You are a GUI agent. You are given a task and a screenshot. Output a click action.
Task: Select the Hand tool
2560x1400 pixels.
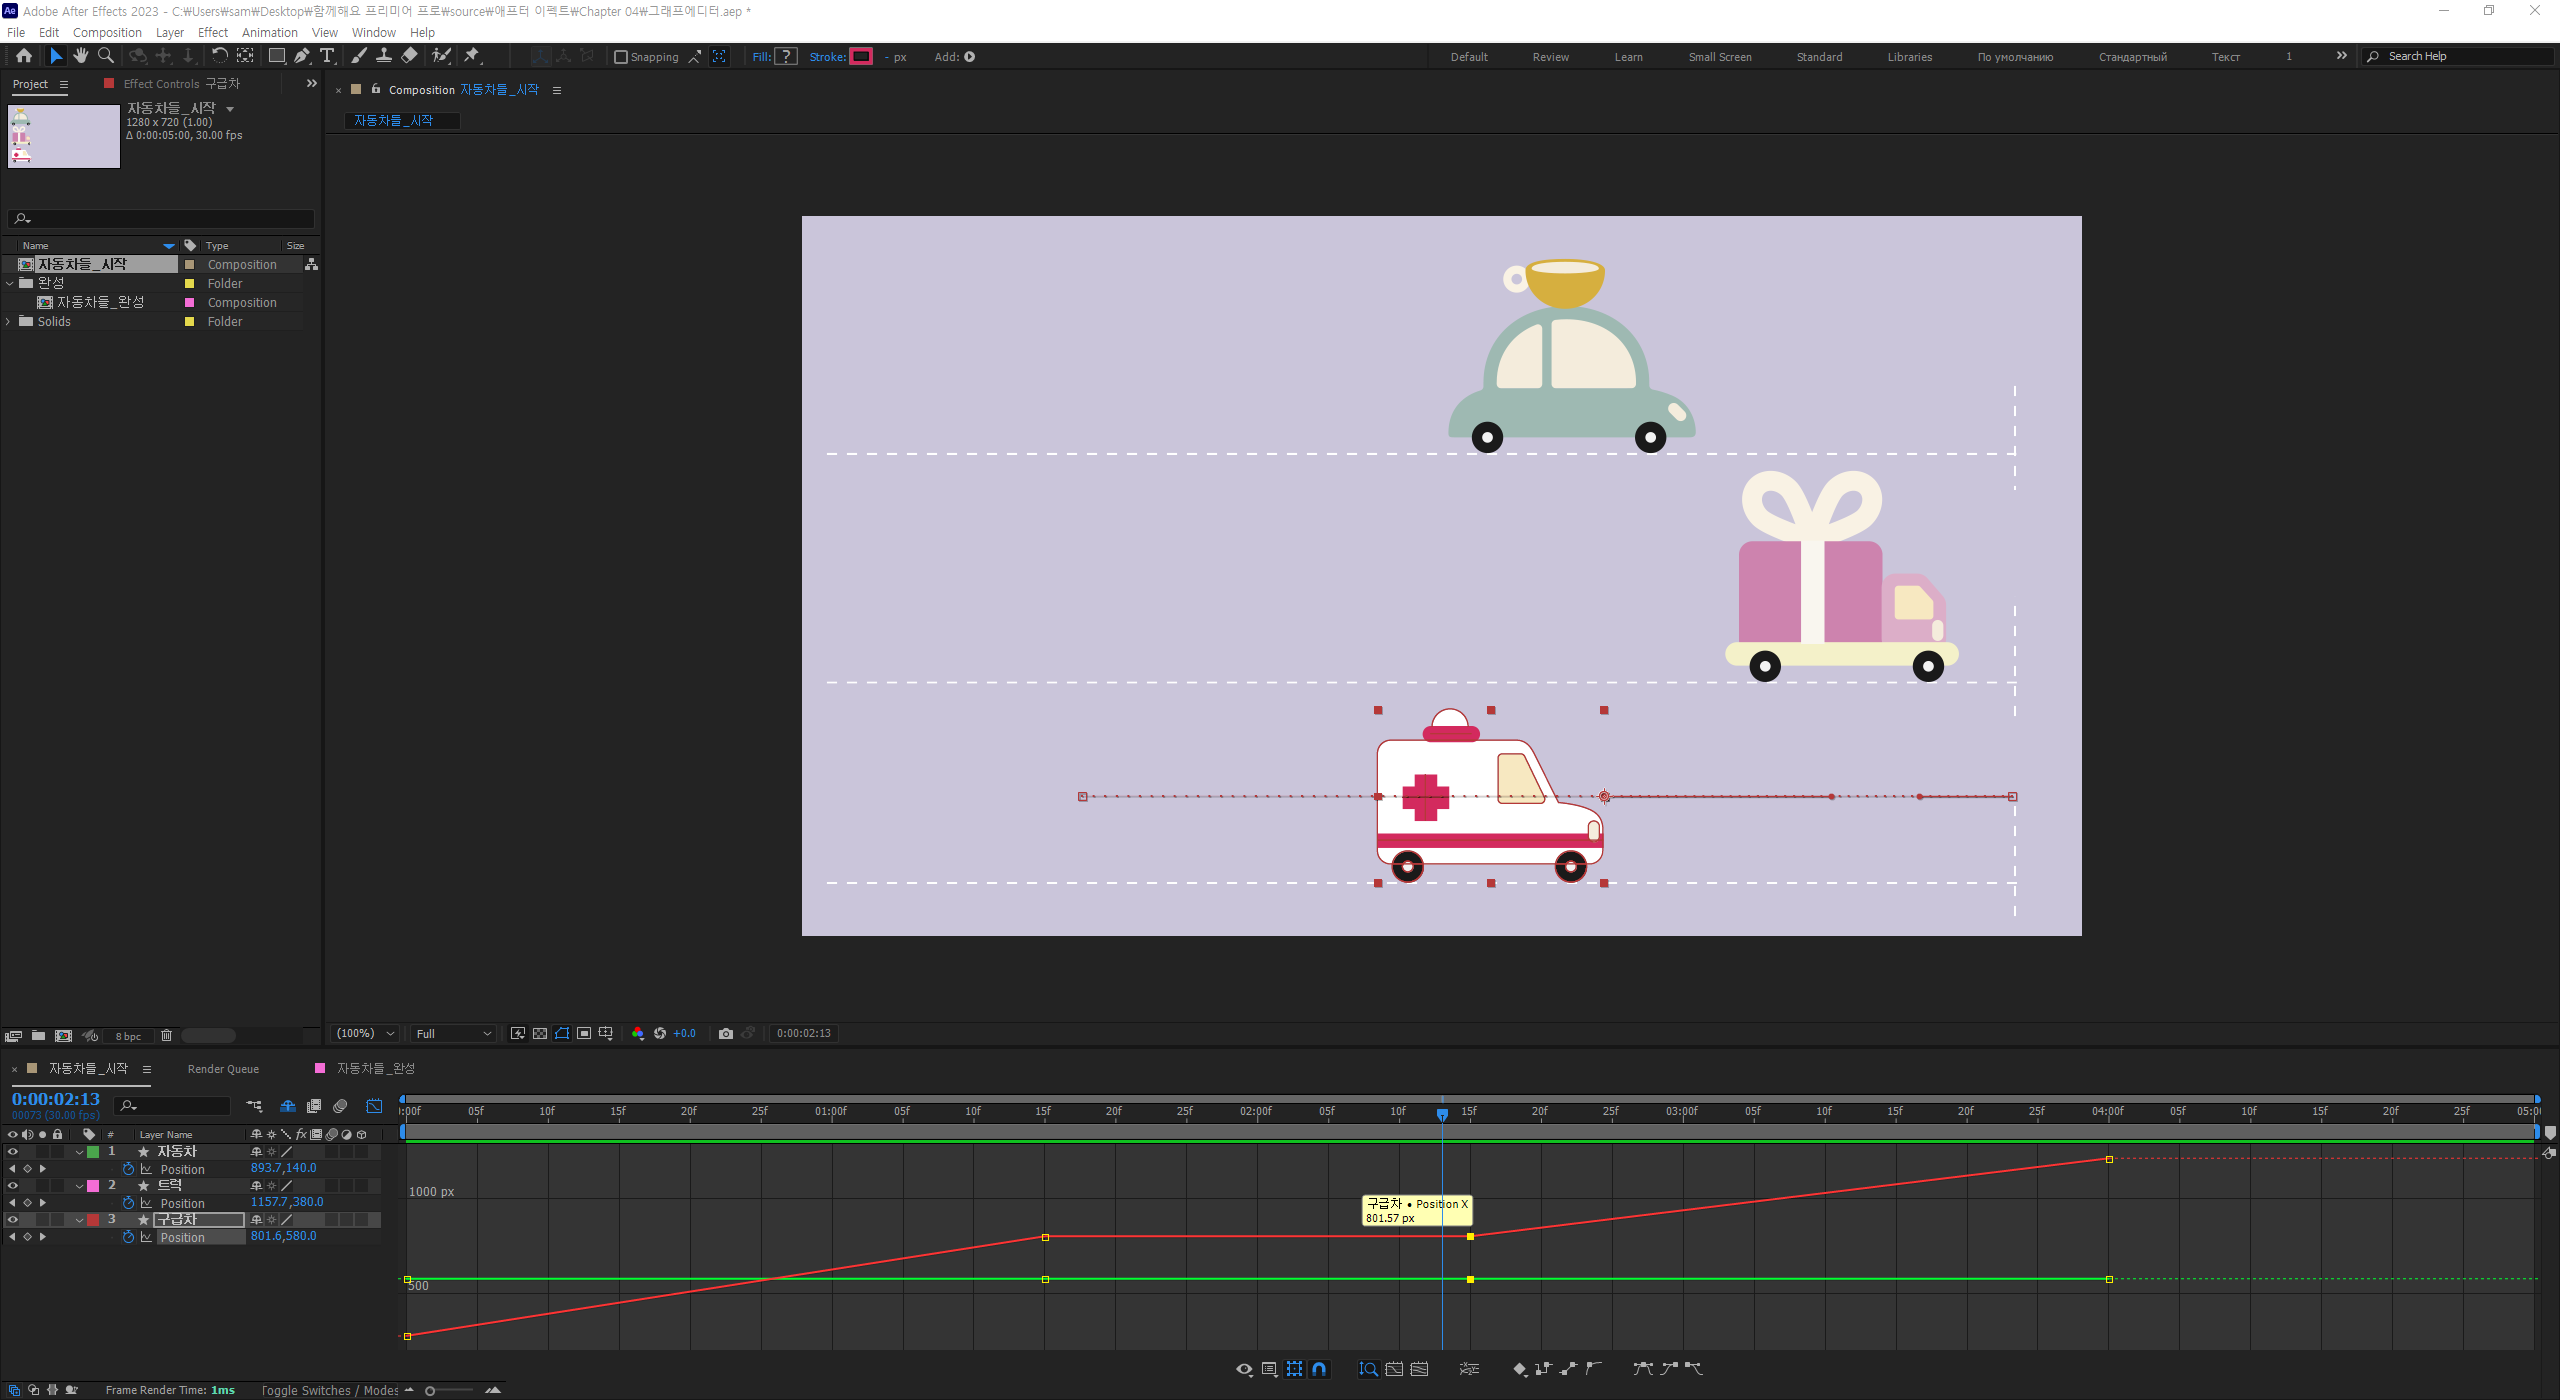pyautogui.click(x=81, y=56)
